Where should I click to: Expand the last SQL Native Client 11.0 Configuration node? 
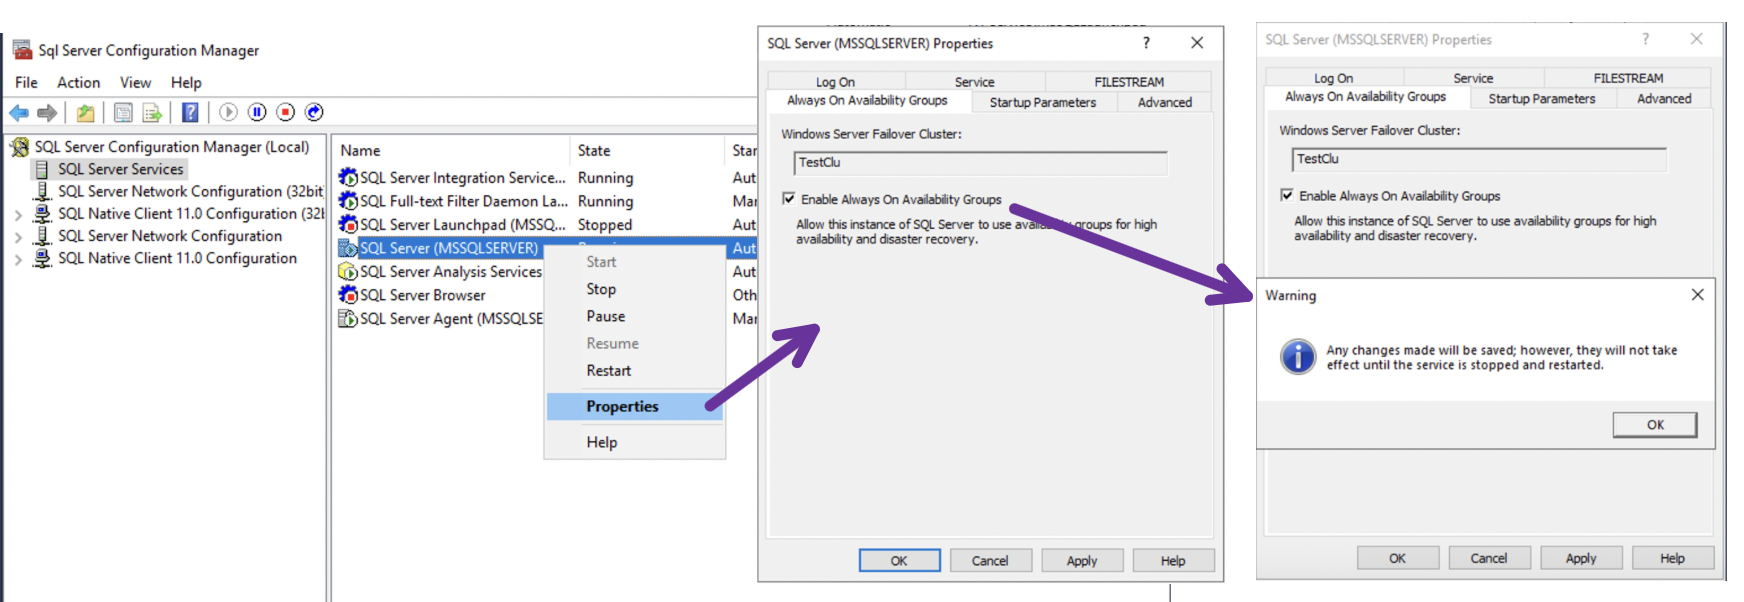[x=18, y=259]
